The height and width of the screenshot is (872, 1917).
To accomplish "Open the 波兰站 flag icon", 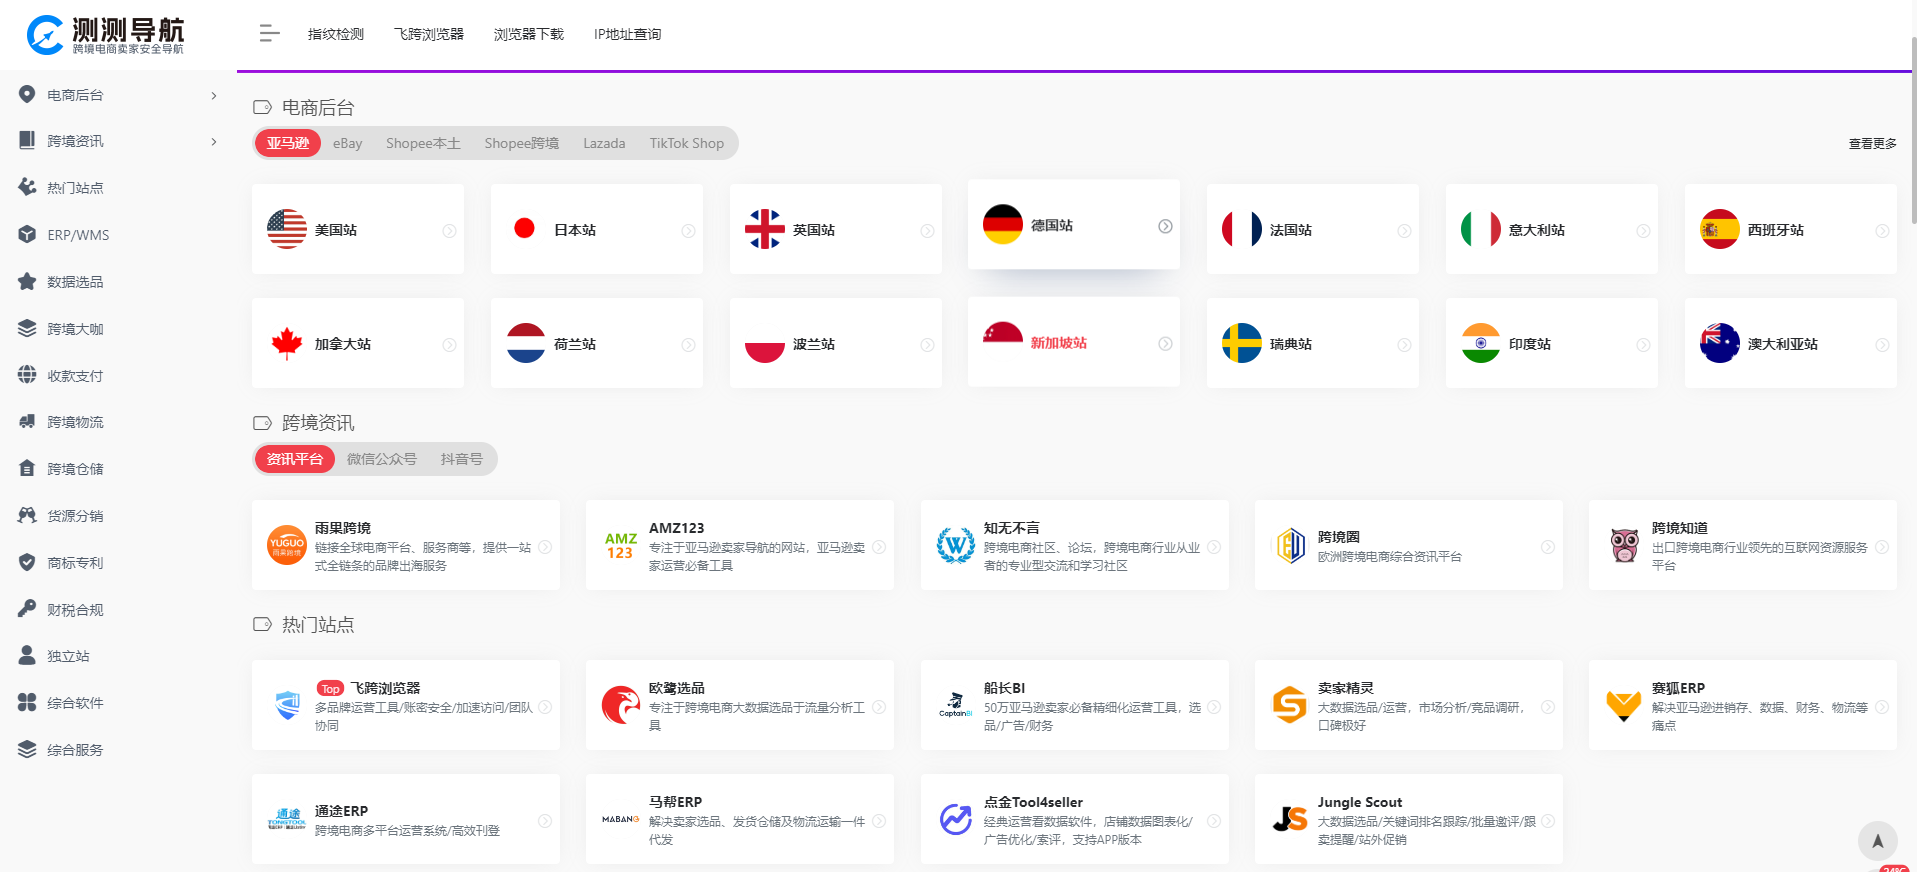I will coord(765,343).
